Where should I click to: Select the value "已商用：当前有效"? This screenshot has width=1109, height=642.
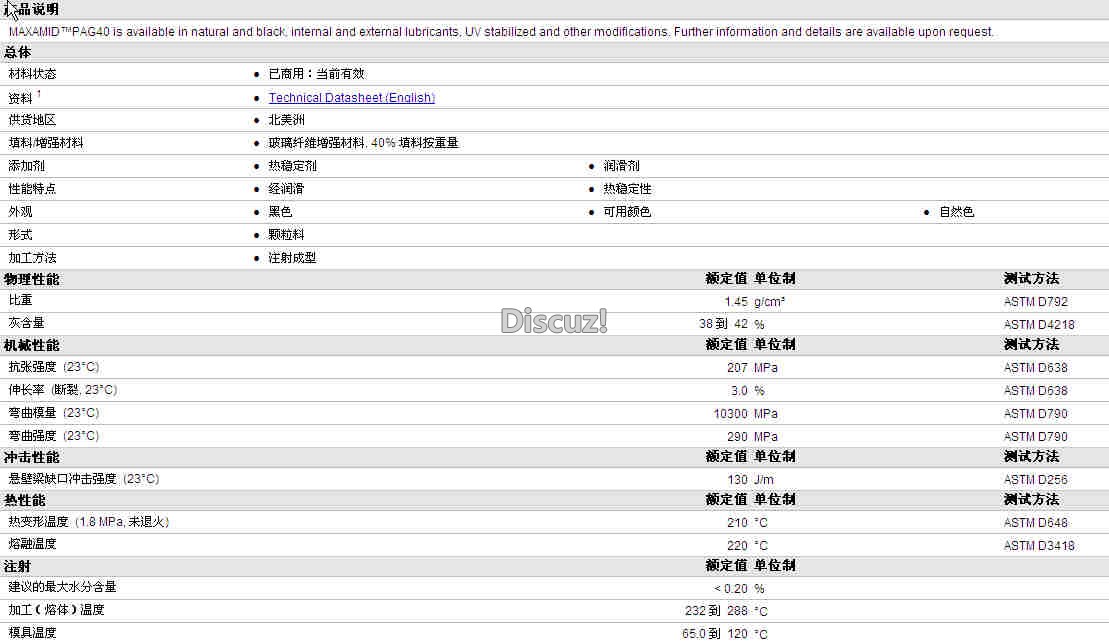tap(317, 74)
